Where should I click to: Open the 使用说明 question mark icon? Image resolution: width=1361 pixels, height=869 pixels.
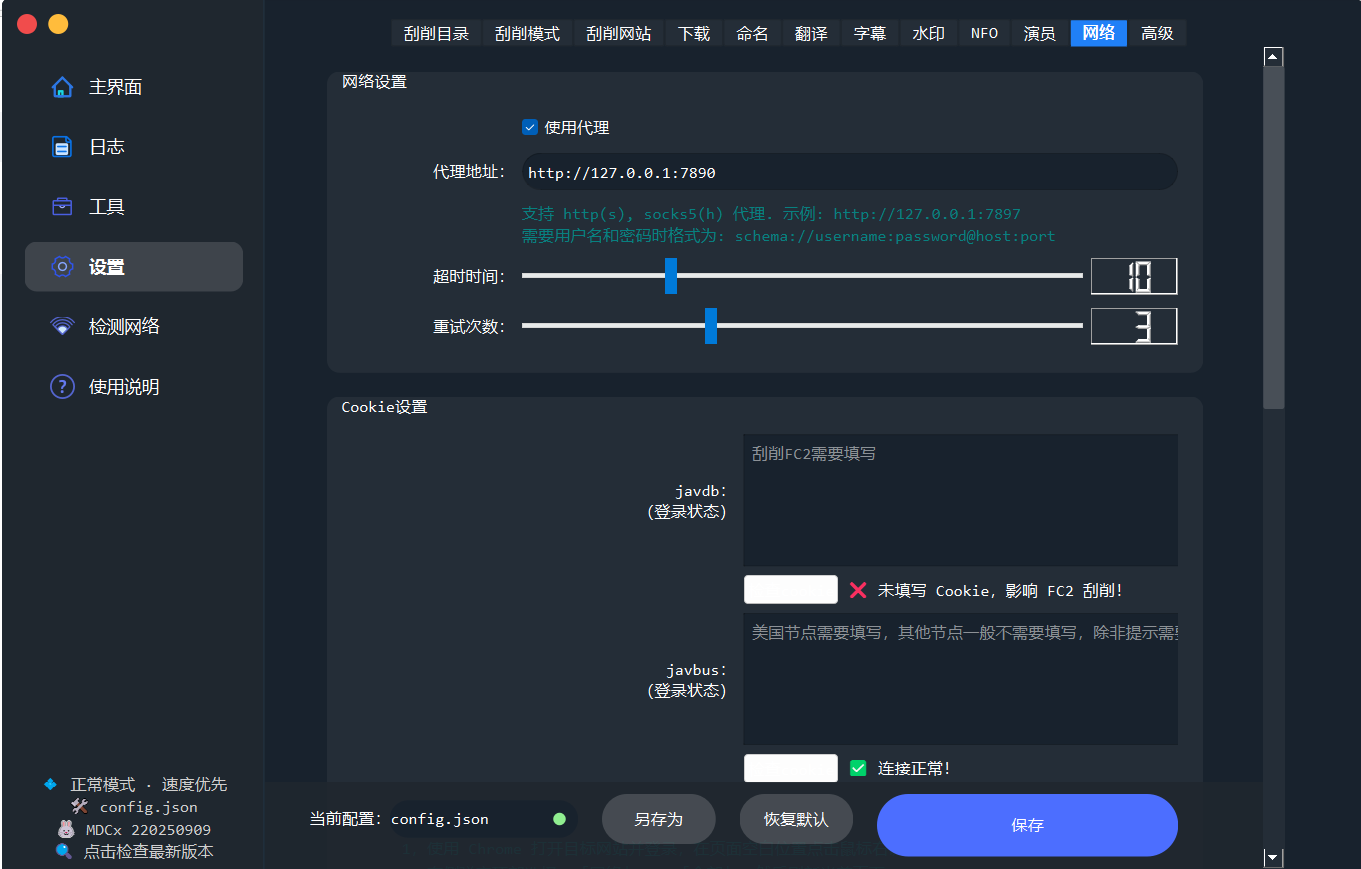pyautogui.click(x=62, y=386)
